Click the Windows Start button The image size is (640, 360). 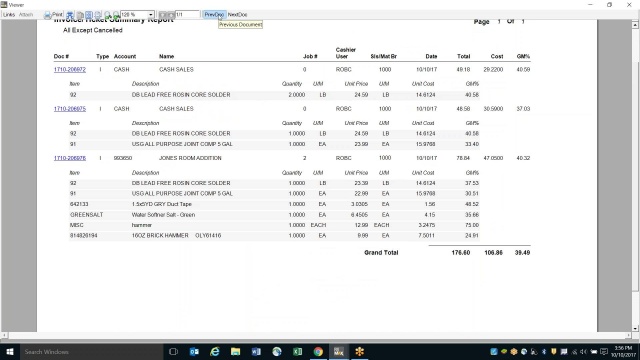pos(9,351)
